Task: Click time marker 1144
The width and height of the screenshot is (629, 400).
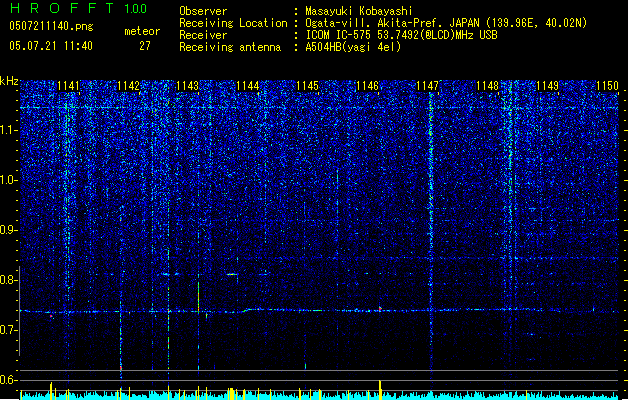Action: [x=248, y=86]
